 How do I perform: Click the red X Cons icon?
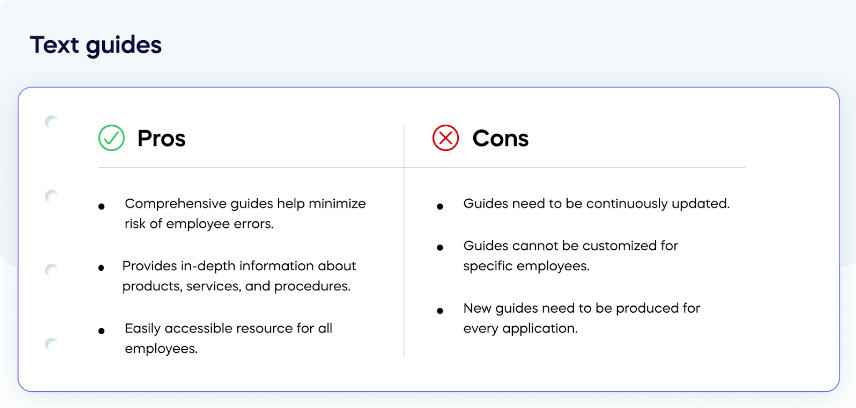click(445, 138)
